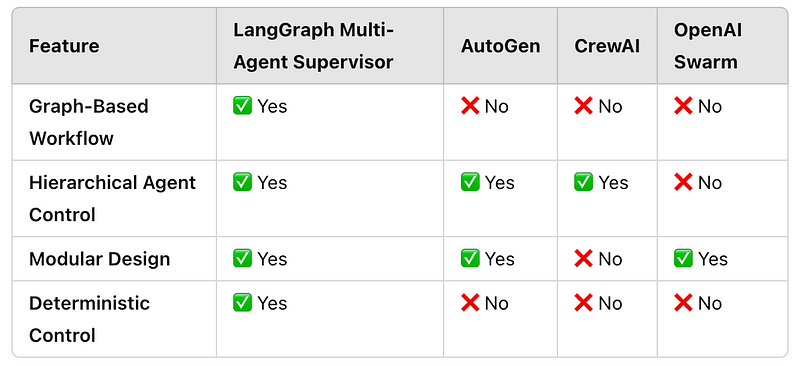Click red X for AutoGen Graph-Based Workflow
Image resolution: width=800 pixels, height=366 pixels.
(x=470, y=106)
